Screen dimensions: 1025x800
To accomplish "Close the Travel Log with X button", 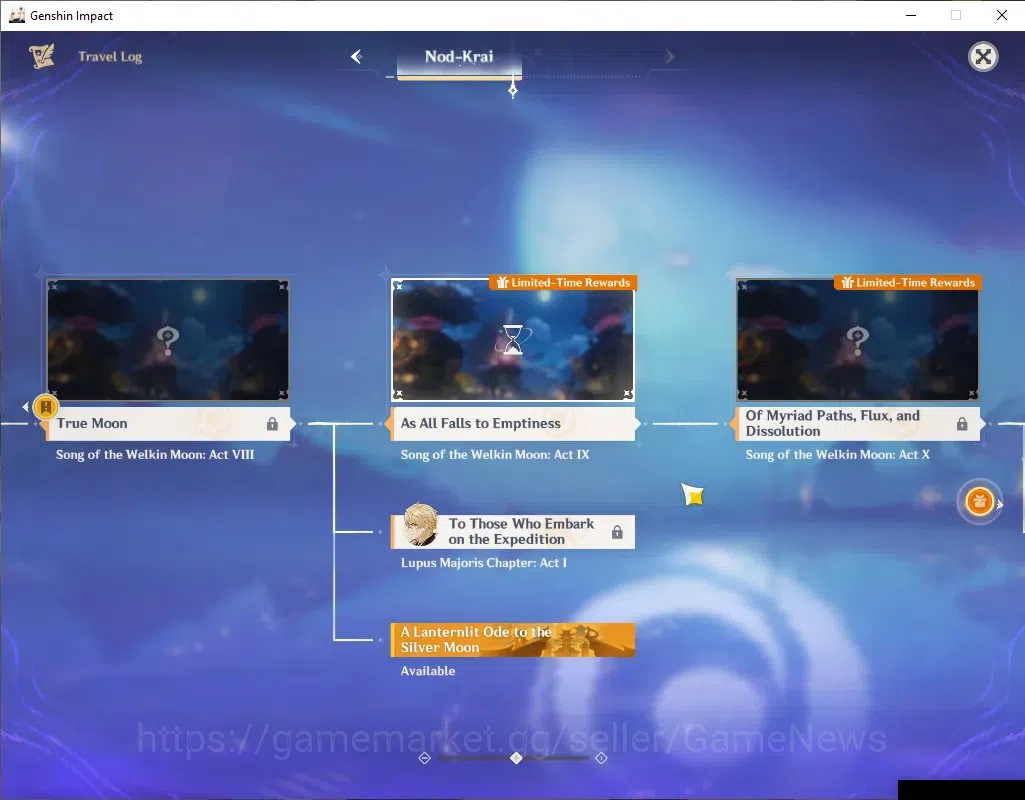I will coord(983,57).
